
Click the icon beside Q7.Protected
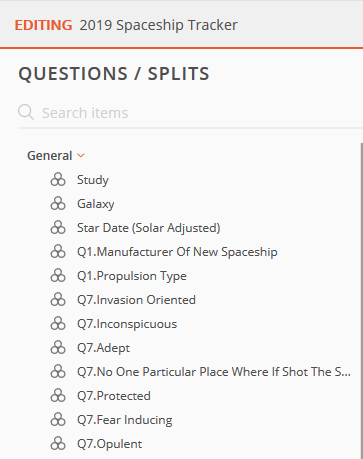pos(58,396)
